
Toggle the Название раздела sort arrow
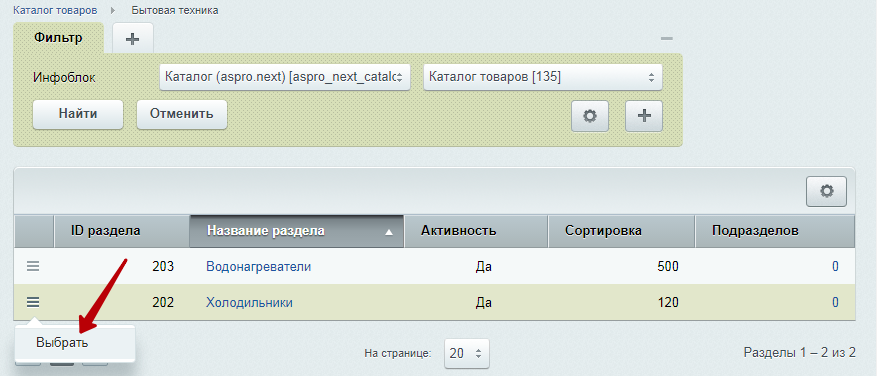pyautogui.click(x=390, y=232)
